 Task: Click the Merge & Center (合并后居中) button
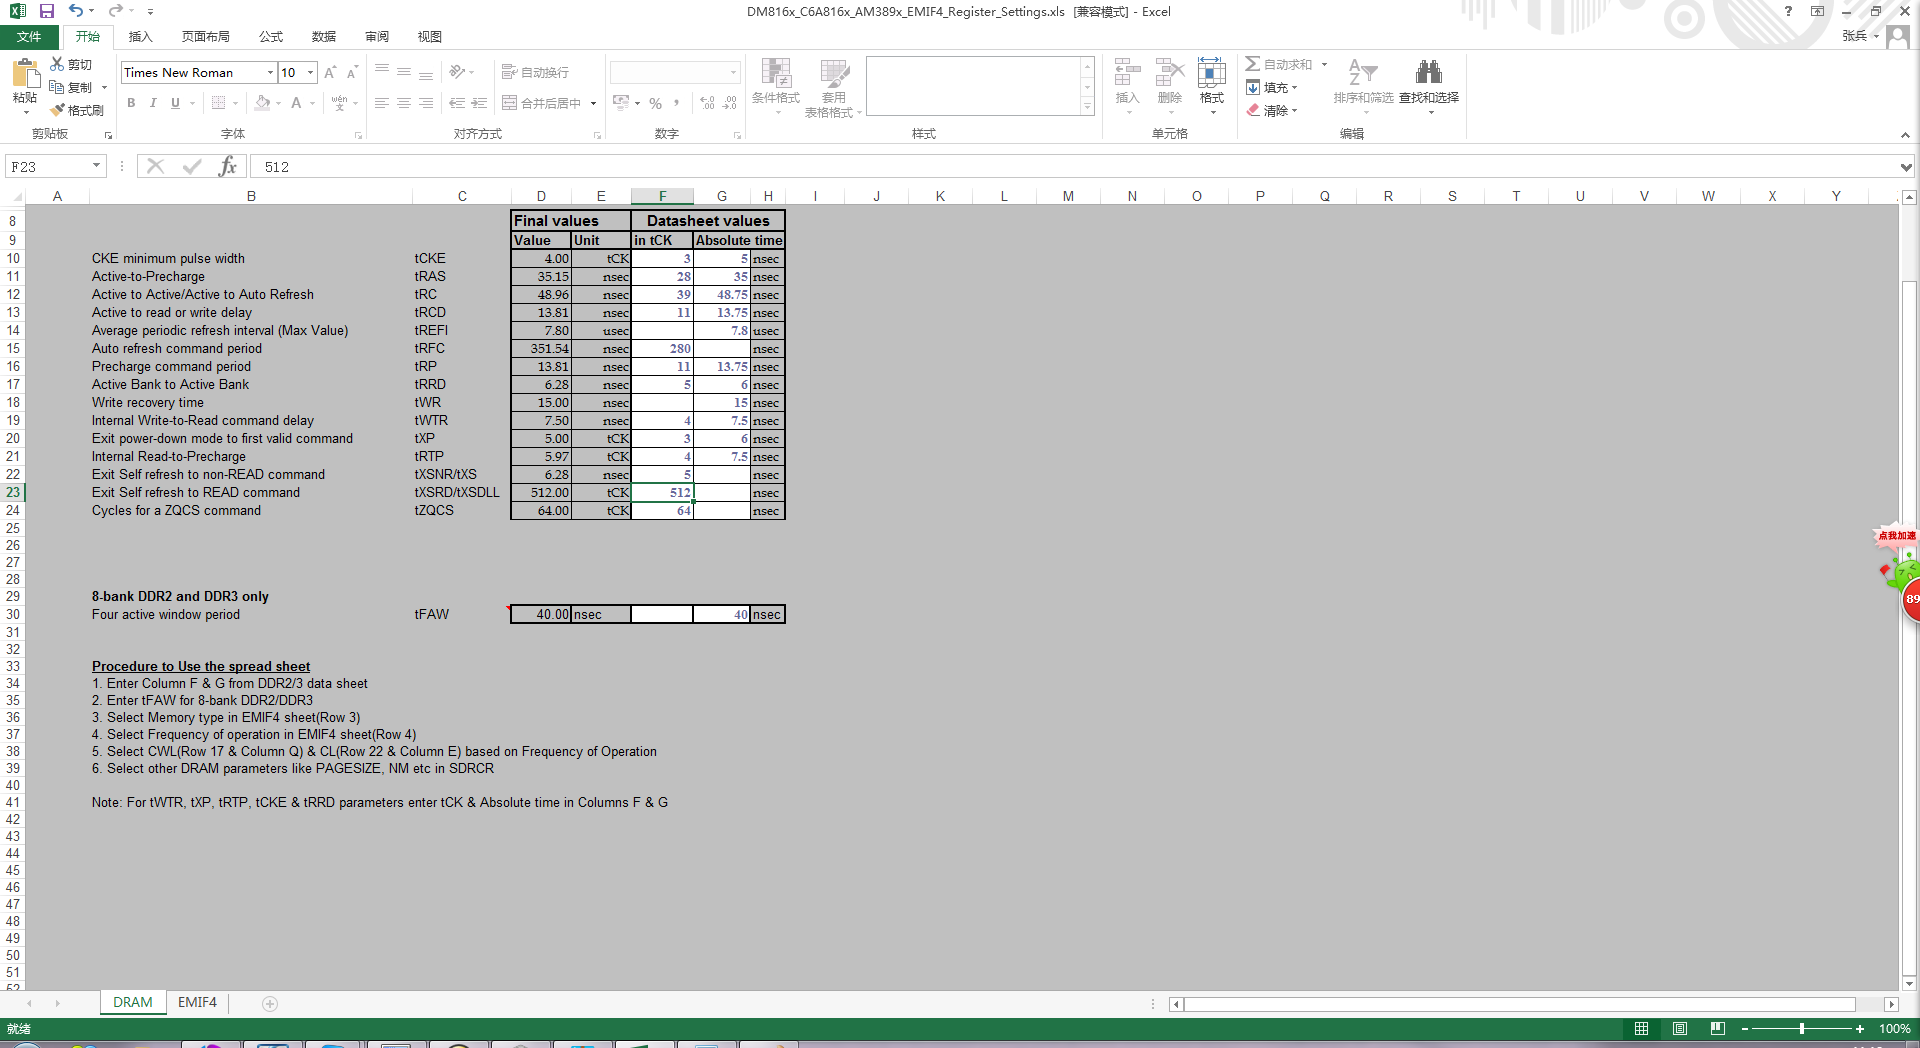[541, 103]
